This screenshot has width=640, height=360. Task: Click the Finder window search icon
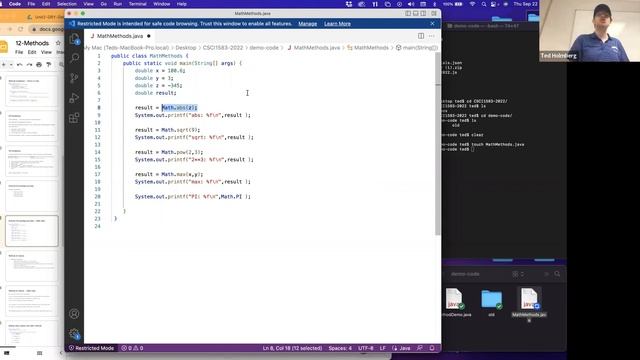557,274
